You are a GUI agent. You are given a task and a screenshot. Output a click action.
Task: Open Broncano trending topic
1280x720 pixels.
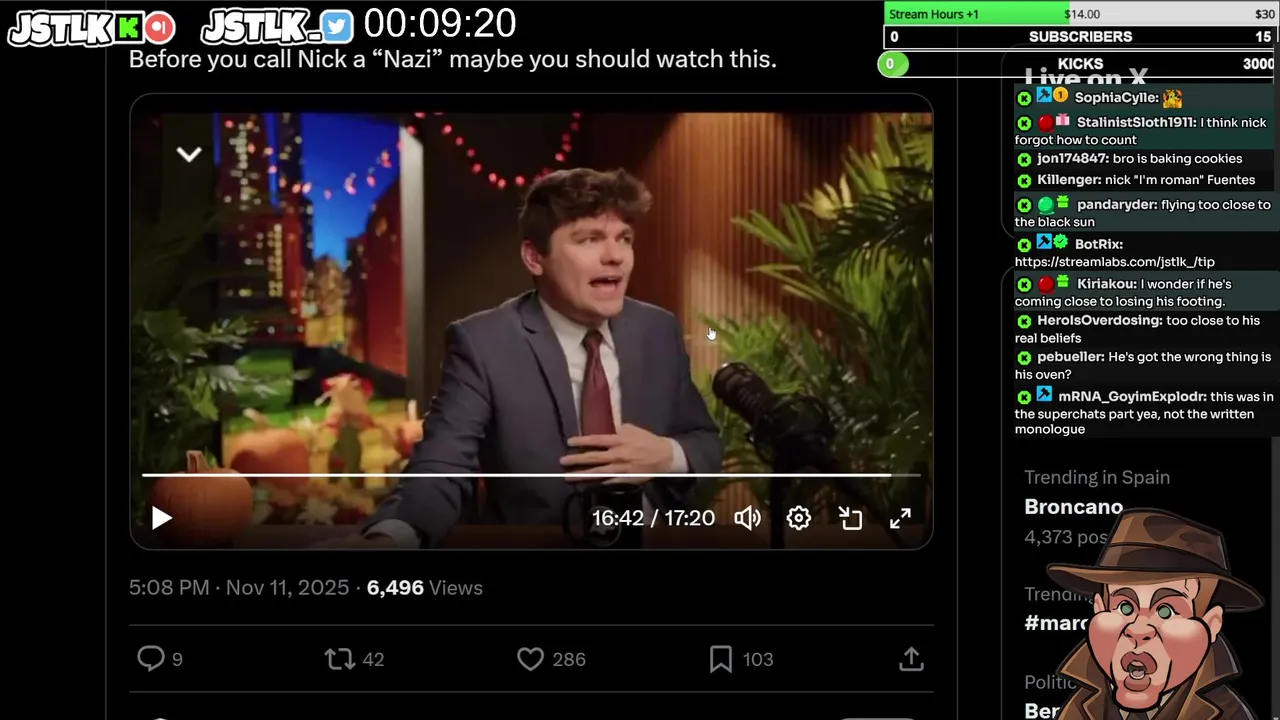click(1073, 507)
